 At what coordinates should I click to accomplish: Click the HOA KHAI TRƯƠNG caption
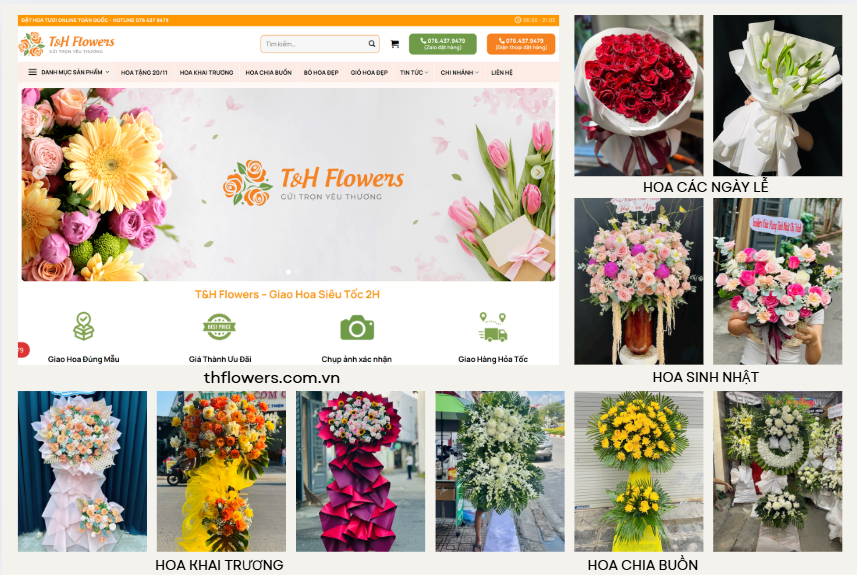click(x=219, y=565)
